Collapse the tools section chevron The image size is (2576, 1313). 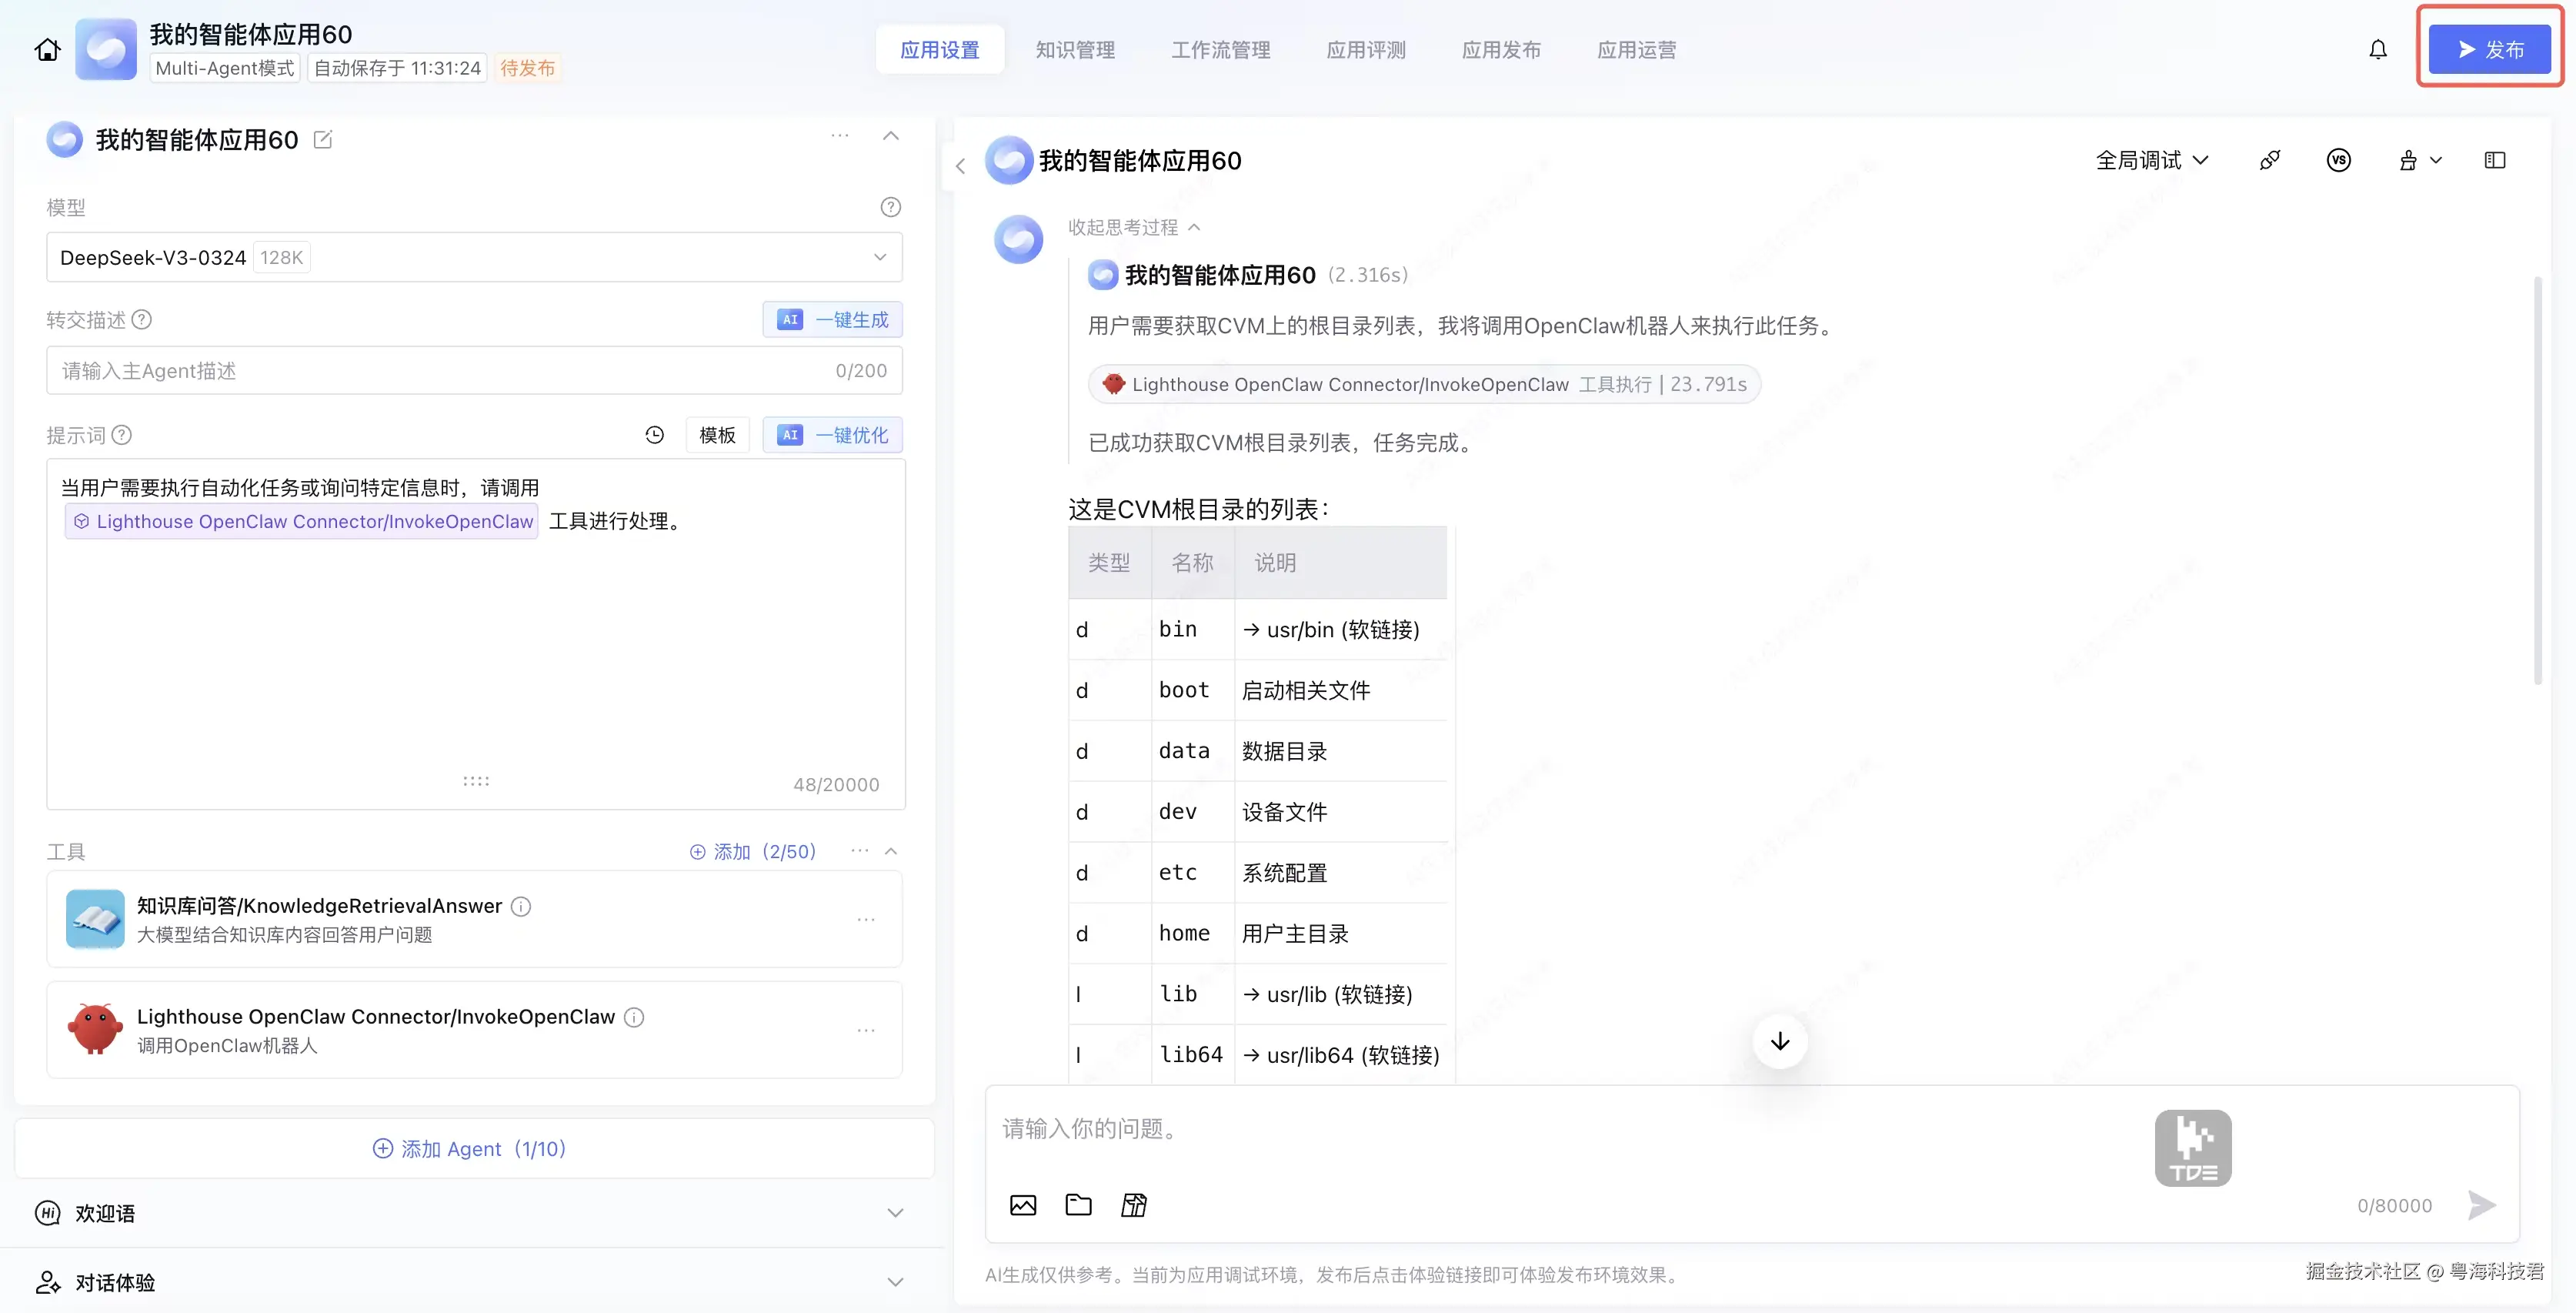[891, 851]
